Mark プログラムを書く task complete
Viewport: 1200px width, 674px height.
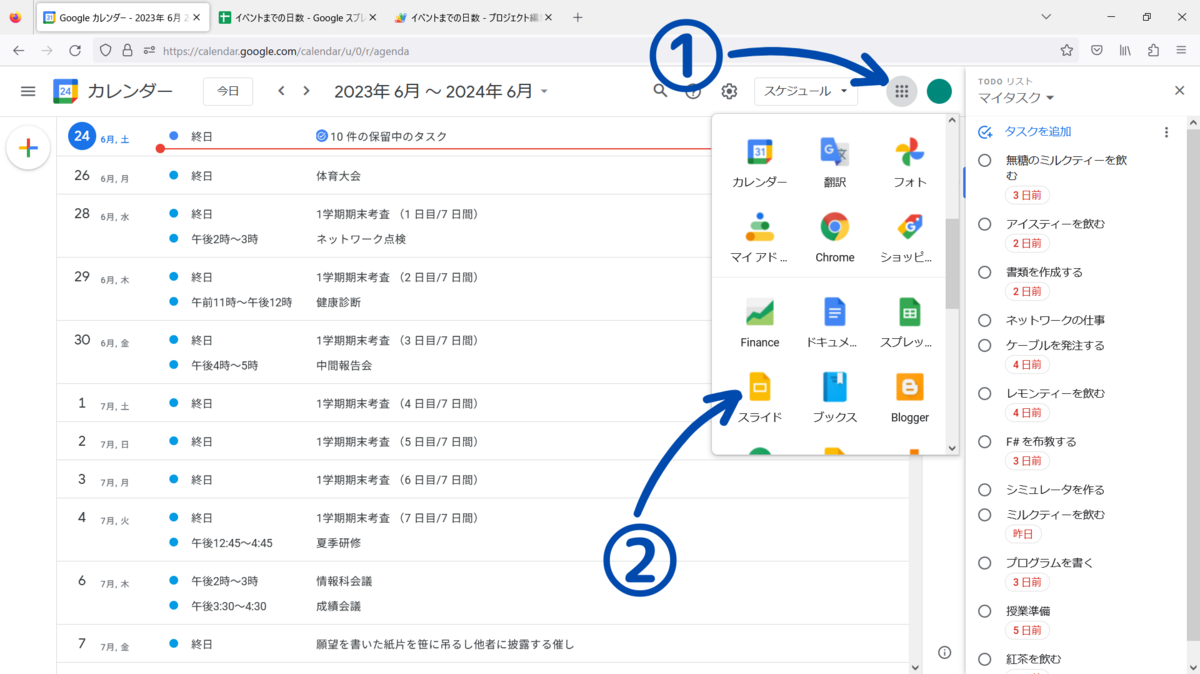click(x=985, y=563)
